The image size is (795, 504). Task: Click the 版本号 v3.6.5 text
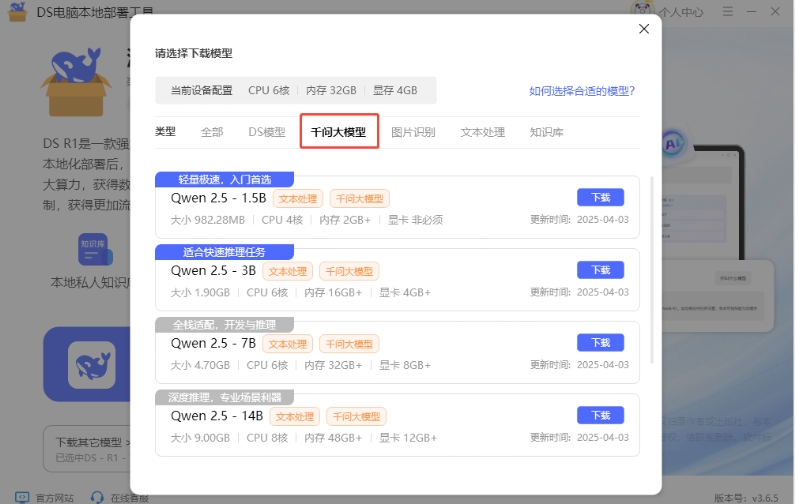tap(746, 498)
